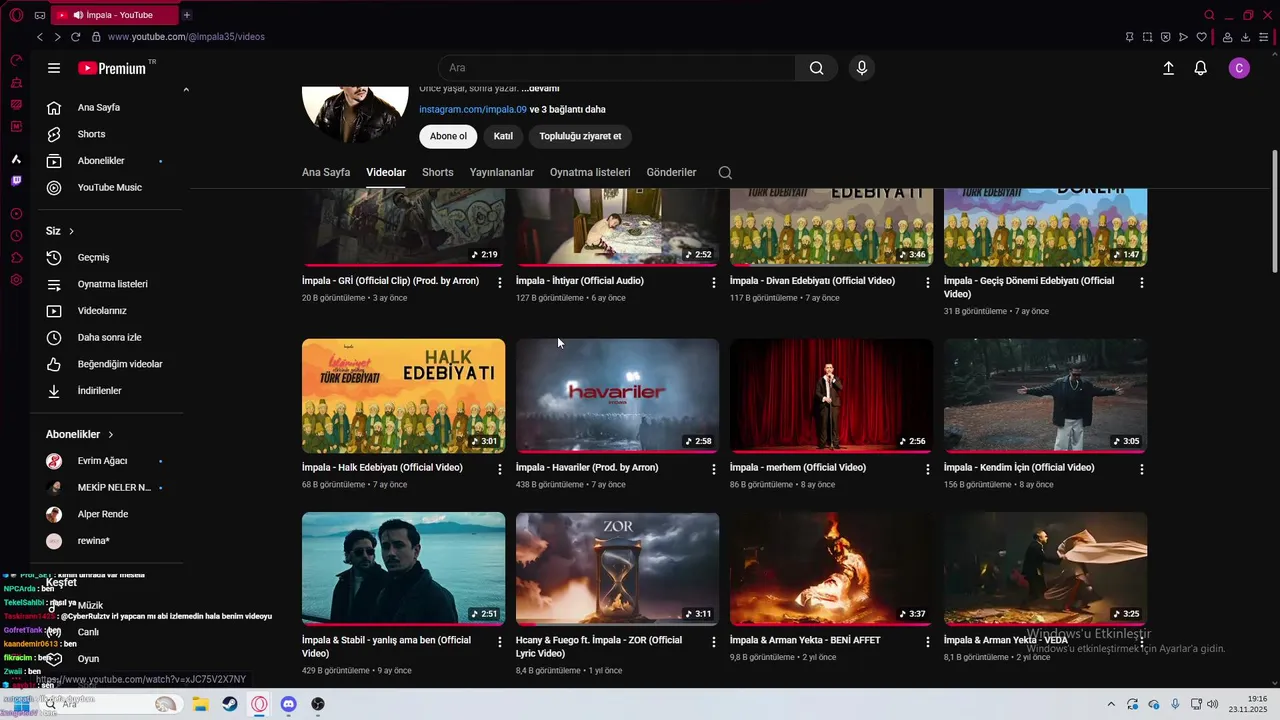Screen dimensions: 1280x720
Task: Open options for İmpala - İhtiyar video
Action: [x=714, y=283]
